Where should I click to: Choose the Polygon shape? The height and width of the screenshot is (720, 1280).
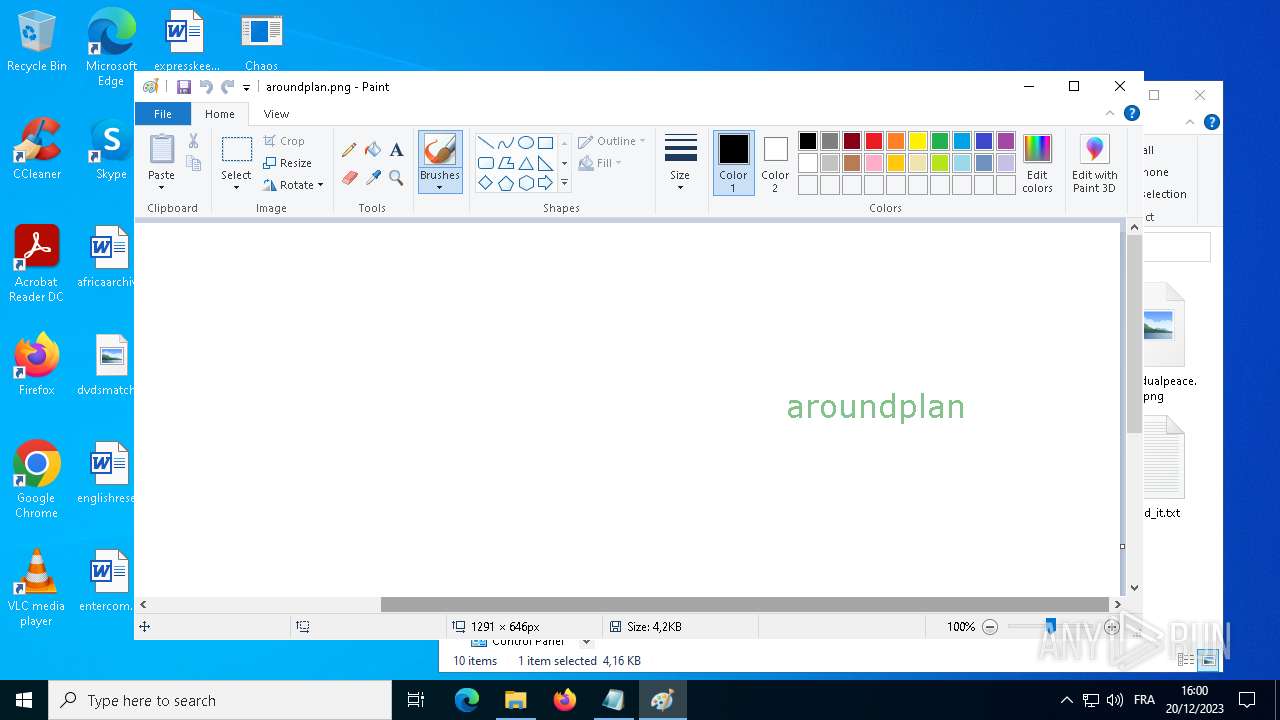506,163
